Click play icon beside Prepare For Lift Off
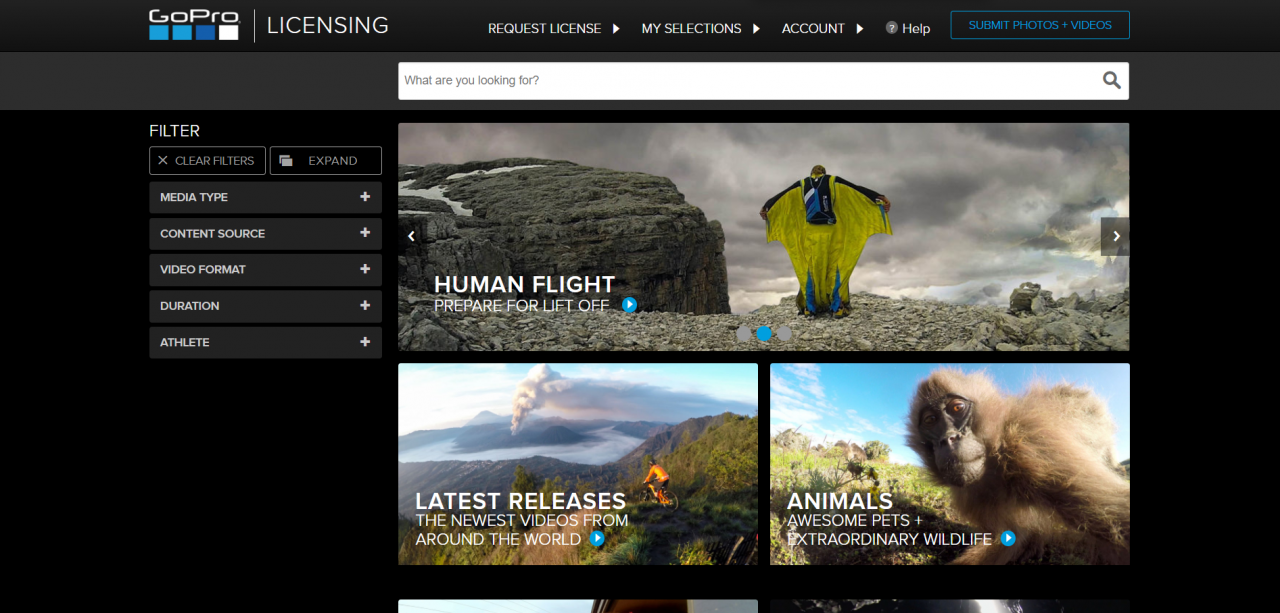 [x=629, y=305]
